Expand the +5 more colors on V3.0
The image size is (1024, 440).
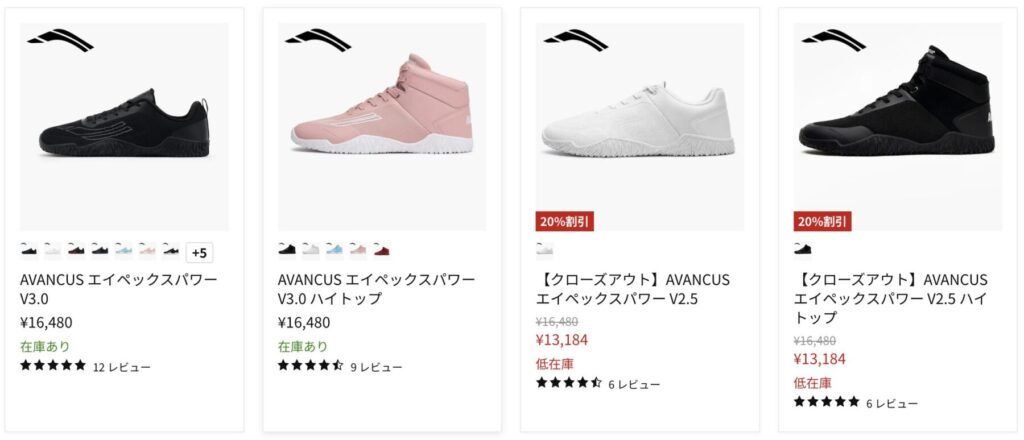pos(199,253)
